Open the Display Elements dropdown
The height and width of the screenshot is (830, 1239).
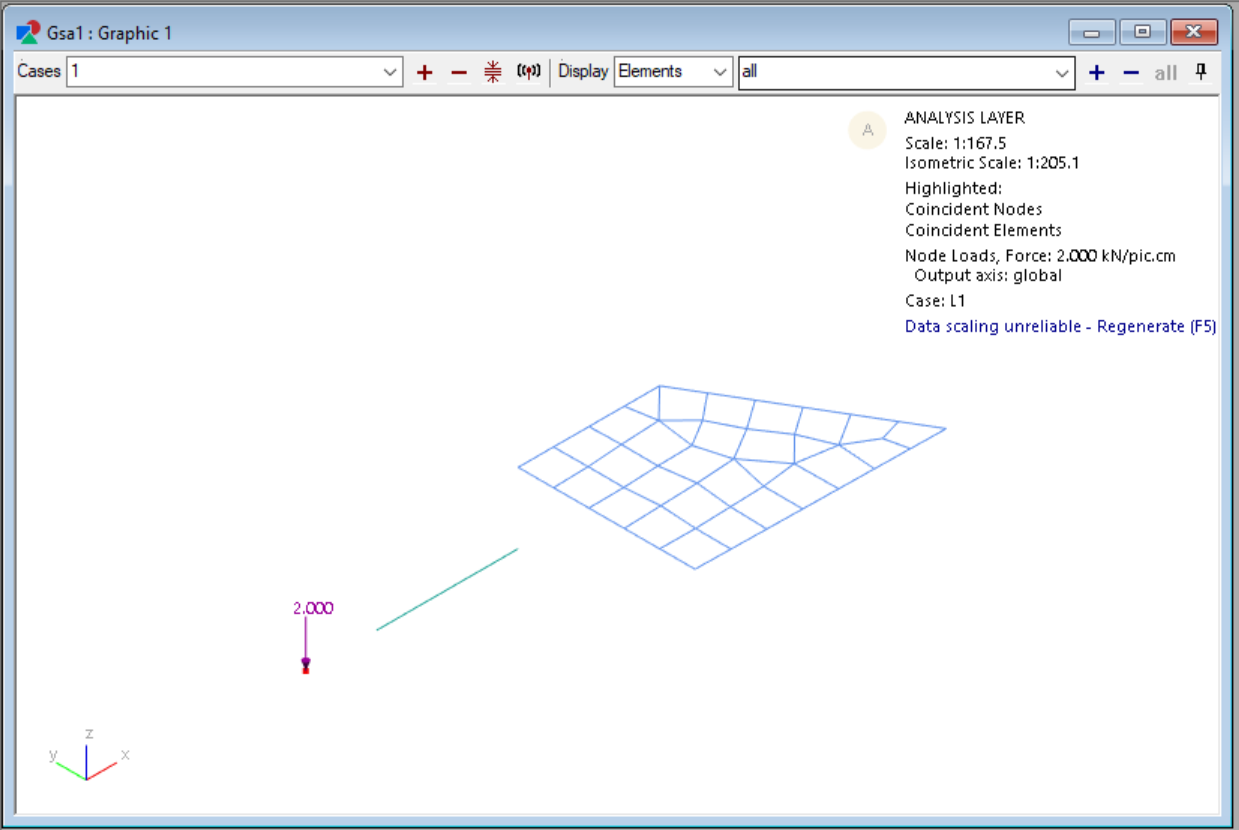point(719,72)
